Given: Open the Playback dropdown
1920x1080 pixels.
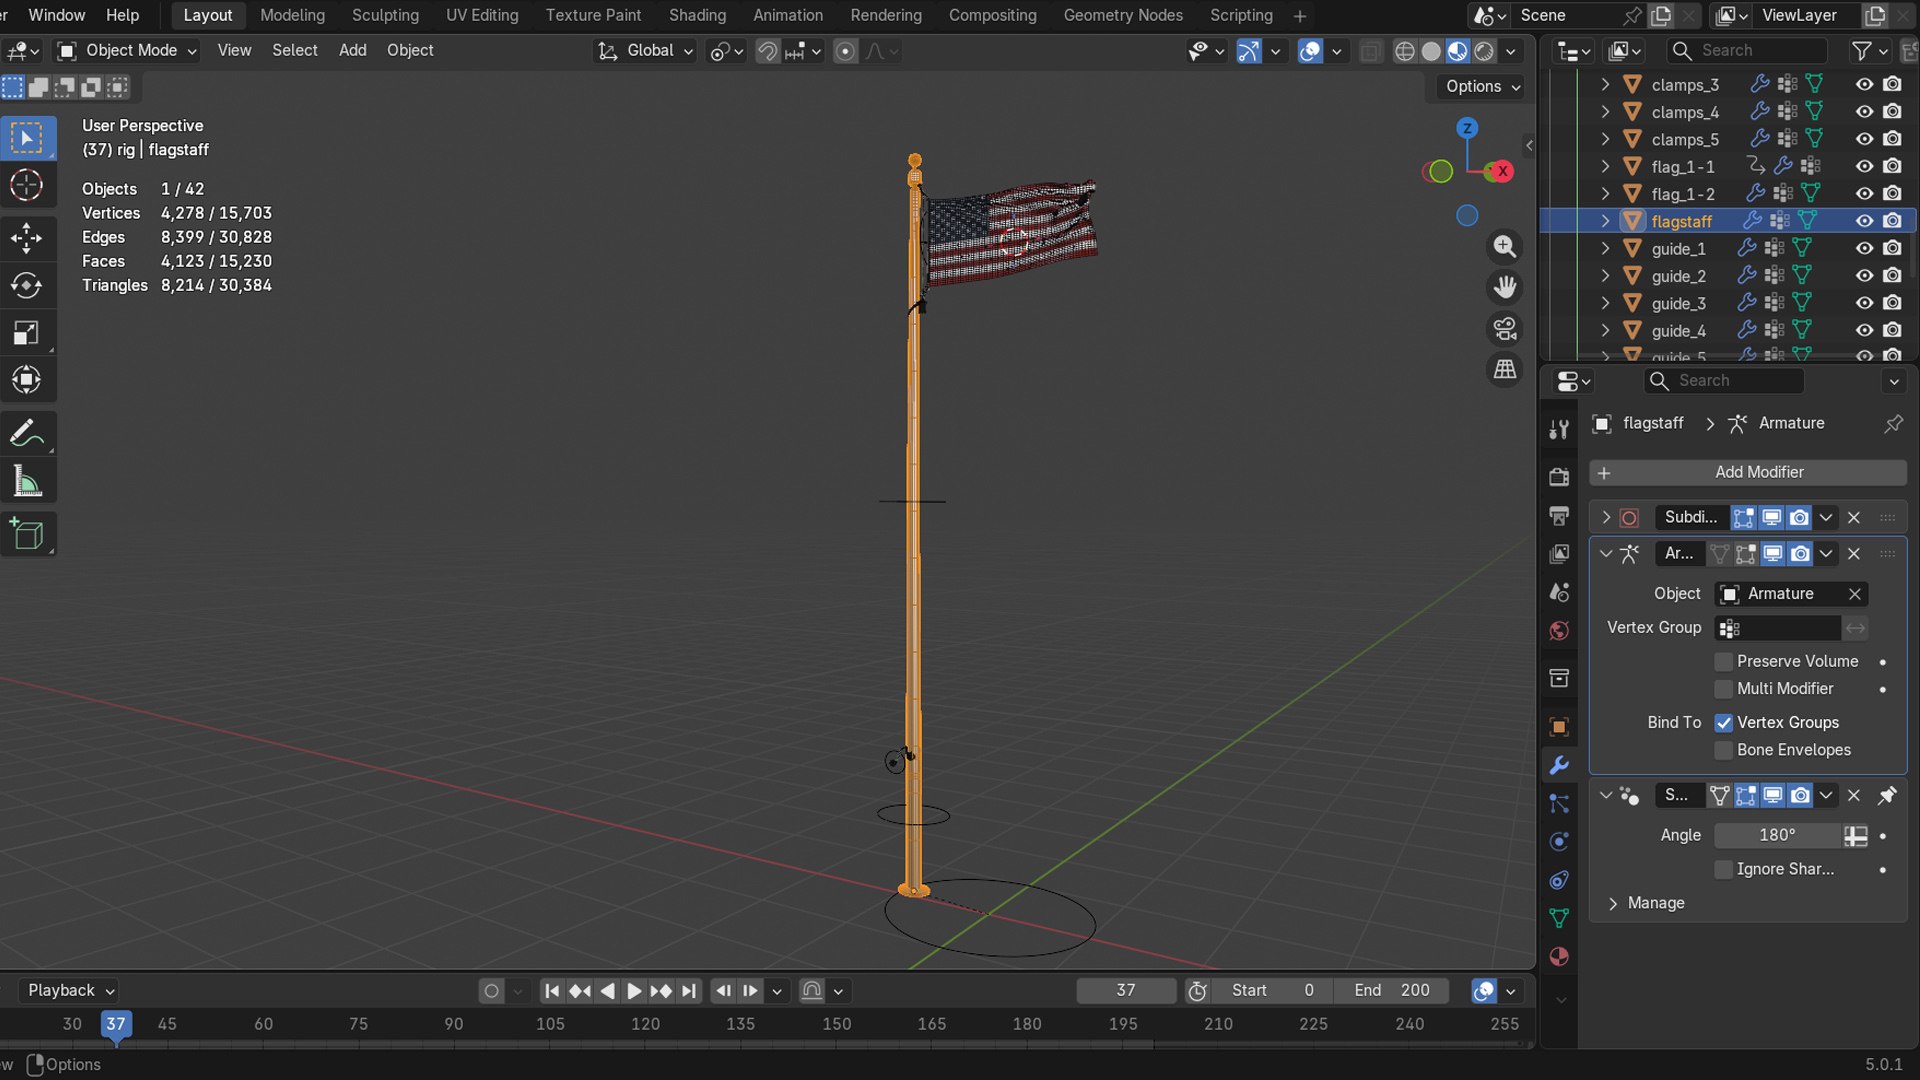Looking at the screenshot, I should coord(70,991).
